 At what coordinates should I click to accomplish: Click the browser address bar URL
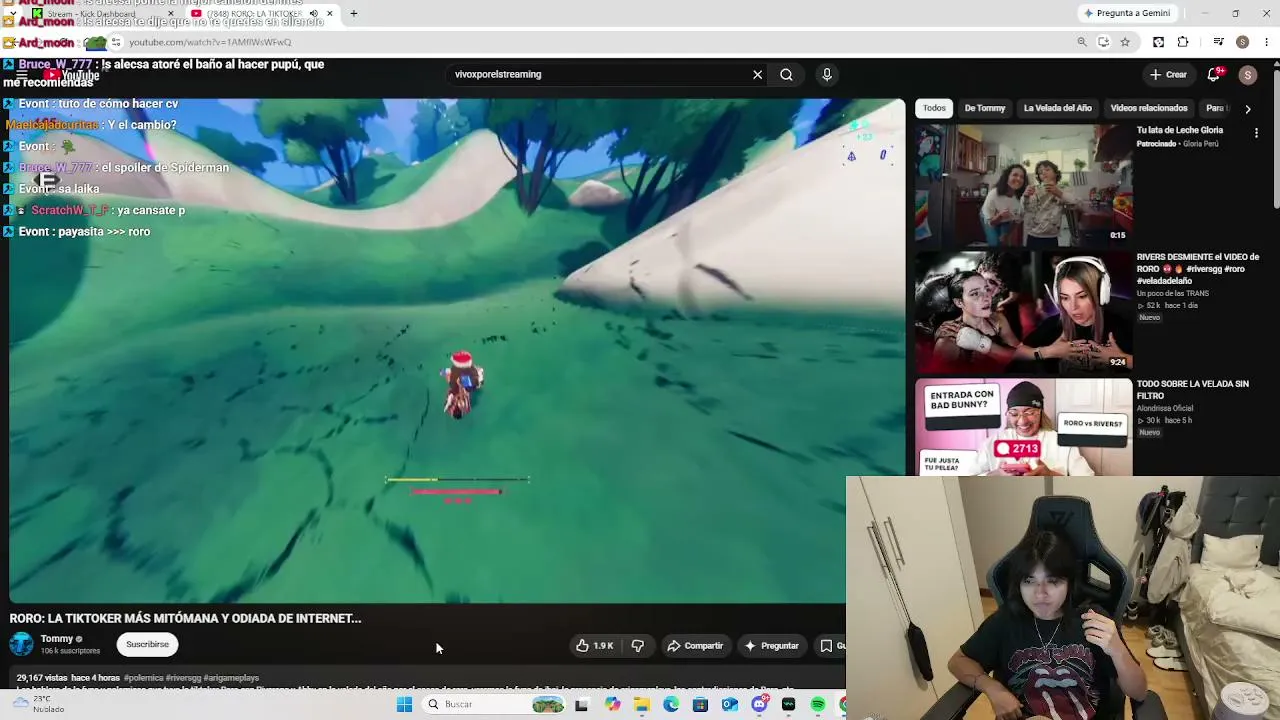[x=210, y=42]
